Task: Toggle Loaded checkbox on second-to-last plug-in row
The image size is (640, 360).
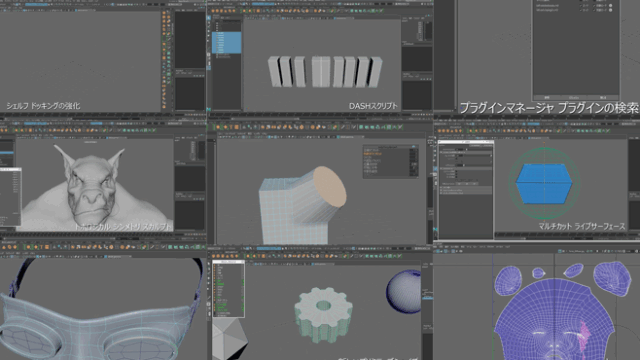Action: 581,6
